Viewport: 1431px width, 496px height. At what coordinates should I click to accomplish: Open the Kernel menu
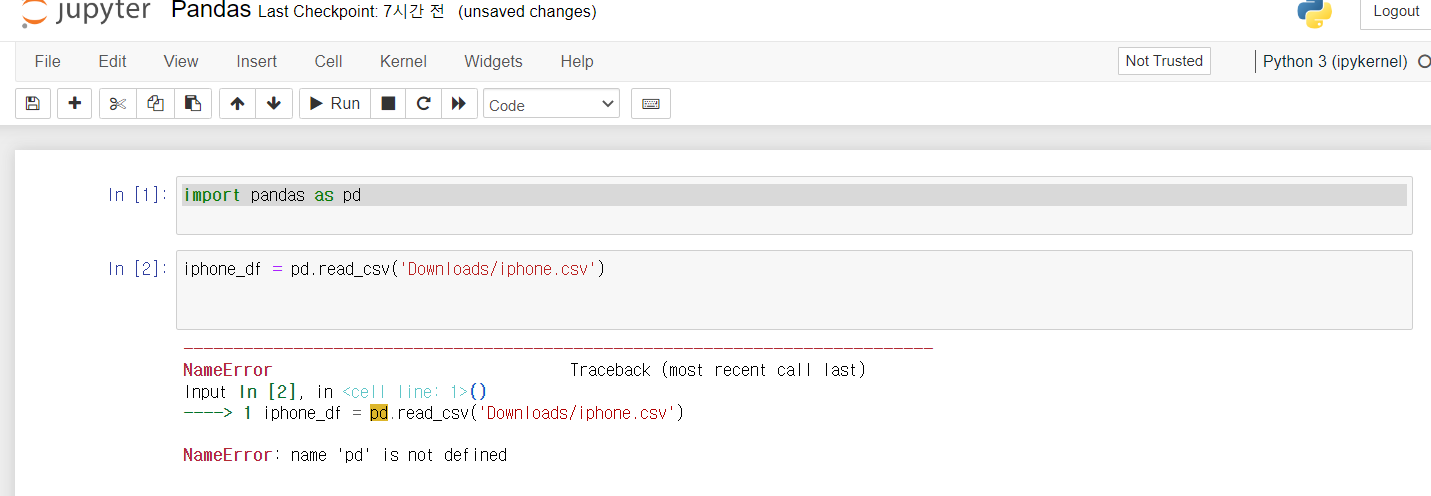pos(403,61)
